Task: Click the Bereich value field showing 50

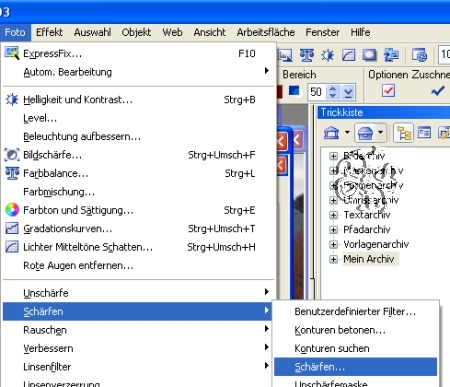Action: tap(317, 92)
